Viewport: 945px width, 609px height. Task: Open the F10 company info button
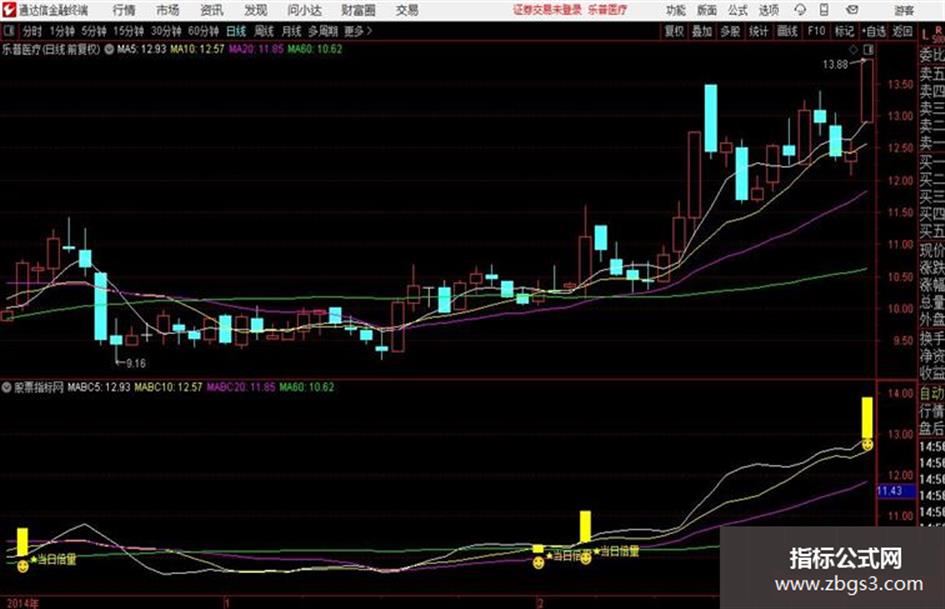point(816,31)
